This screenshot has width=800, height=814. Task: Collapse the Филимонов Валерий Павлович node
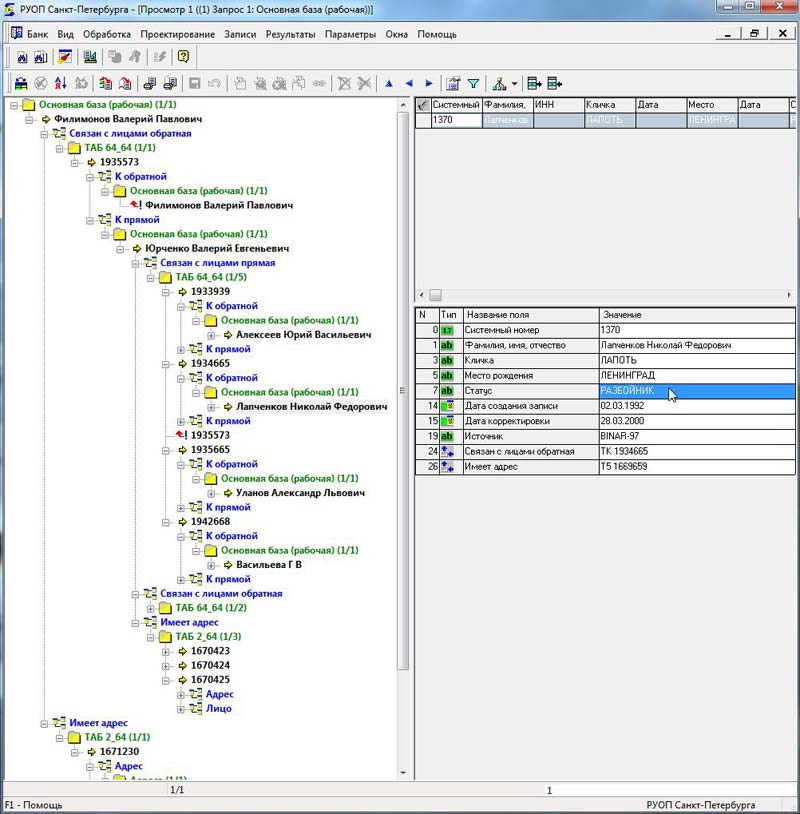click(29, 119)
